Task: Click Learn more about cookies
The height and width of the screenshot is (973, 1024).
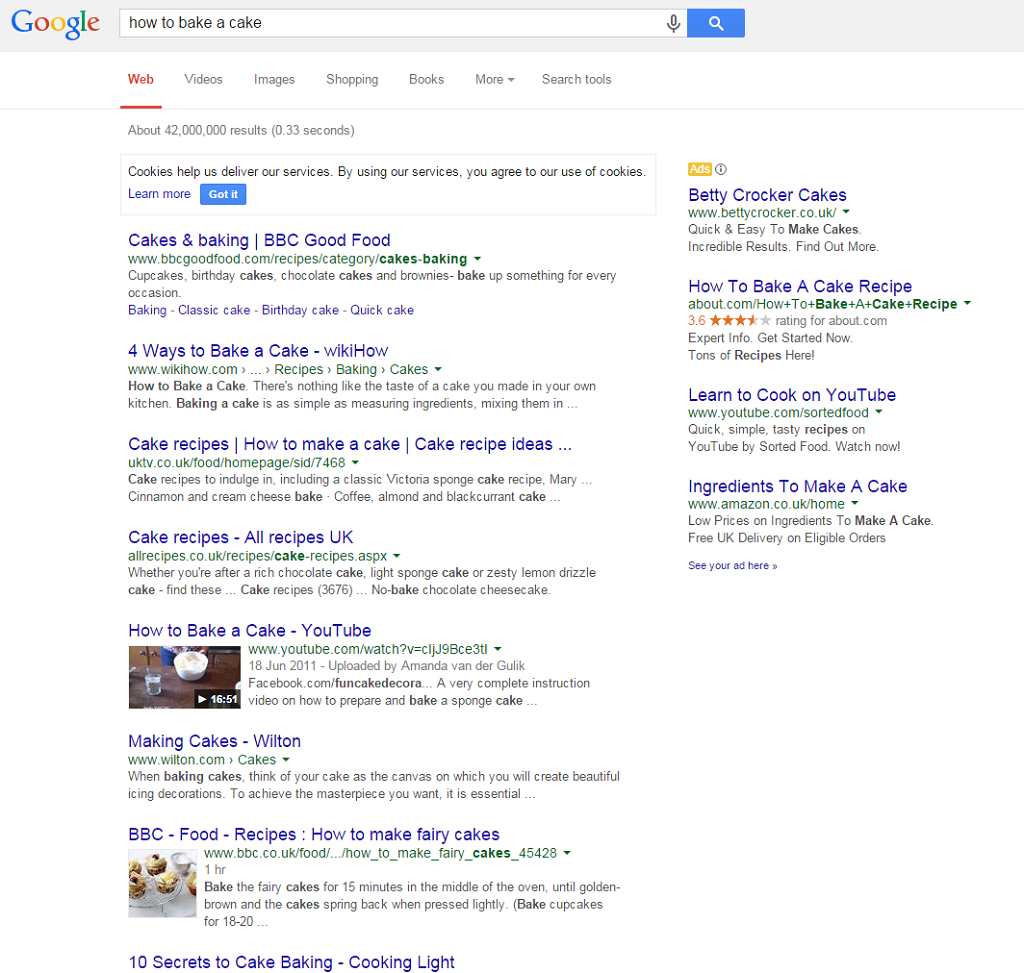Action: coord(159,194)
